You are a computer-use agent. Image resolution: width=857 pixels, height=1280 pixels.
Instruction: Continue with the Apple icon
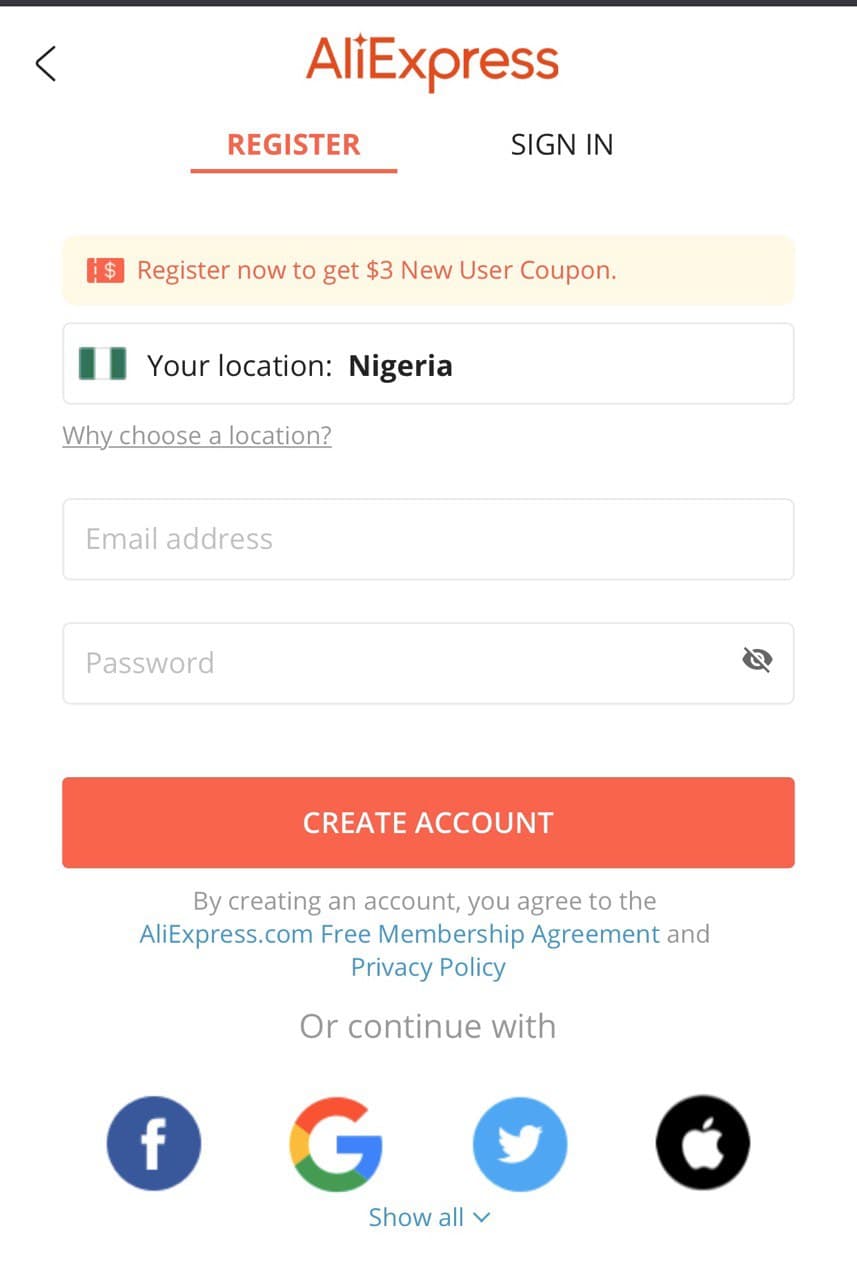pyautogui.click(x=703, y=1144)
